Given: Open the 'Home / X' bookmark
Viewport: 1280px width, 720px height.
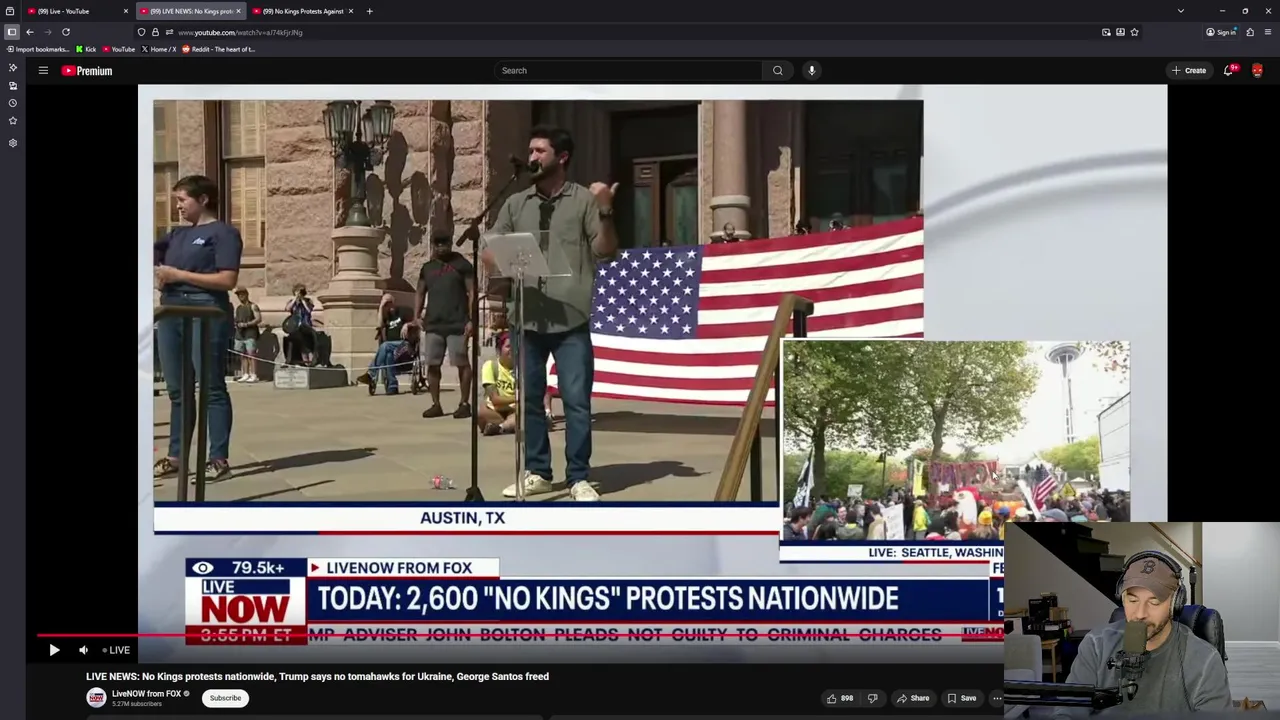Looking at the screenshot, I should (159, 49).
